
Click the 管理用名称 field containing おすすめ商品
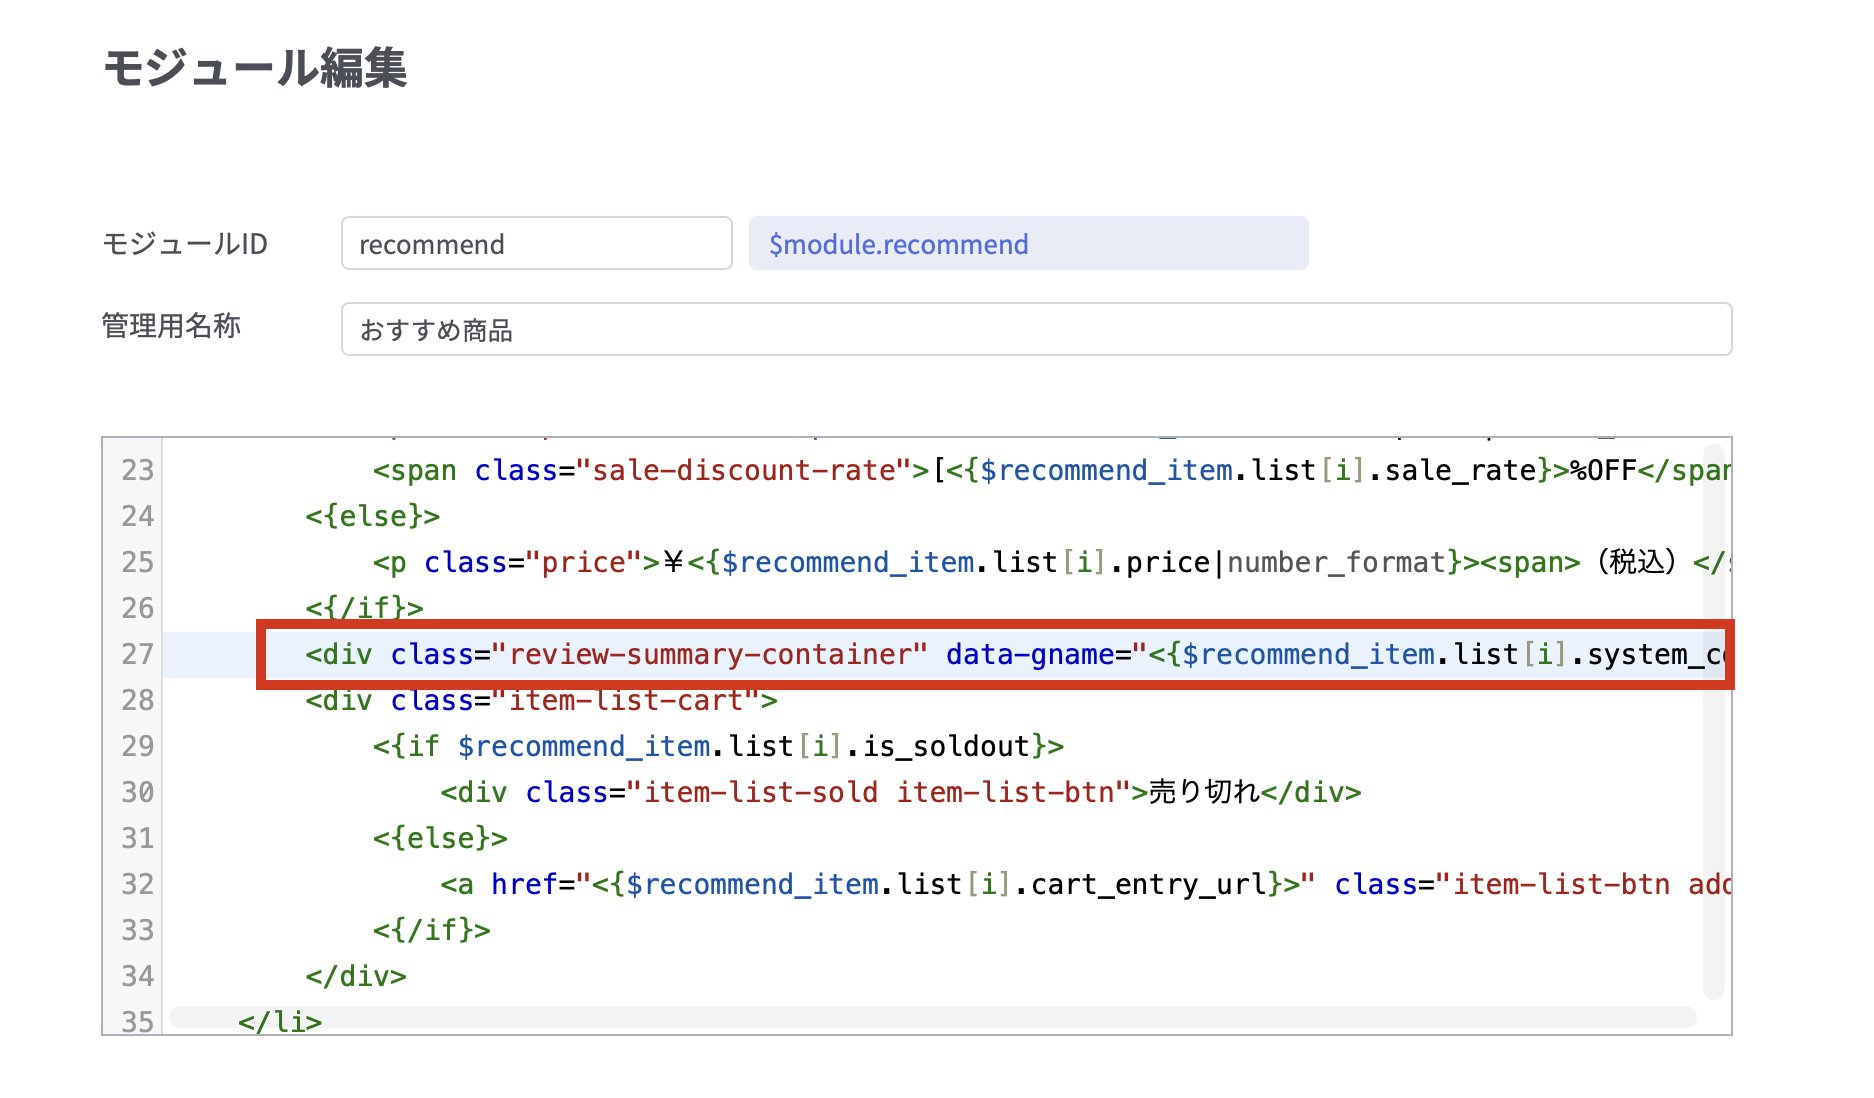[1035, 330]
